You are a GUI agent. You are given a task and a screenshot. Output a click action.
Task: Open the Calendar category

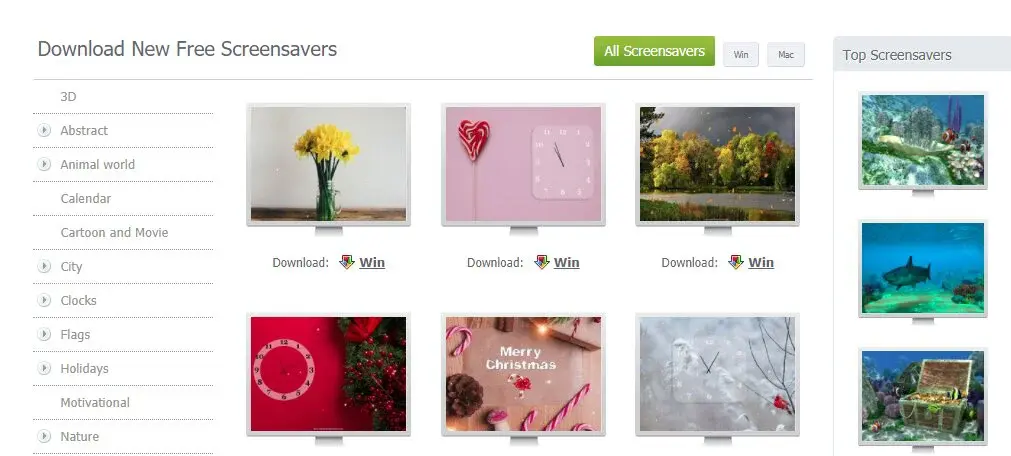pyautogui.click(x=86, y=199)
